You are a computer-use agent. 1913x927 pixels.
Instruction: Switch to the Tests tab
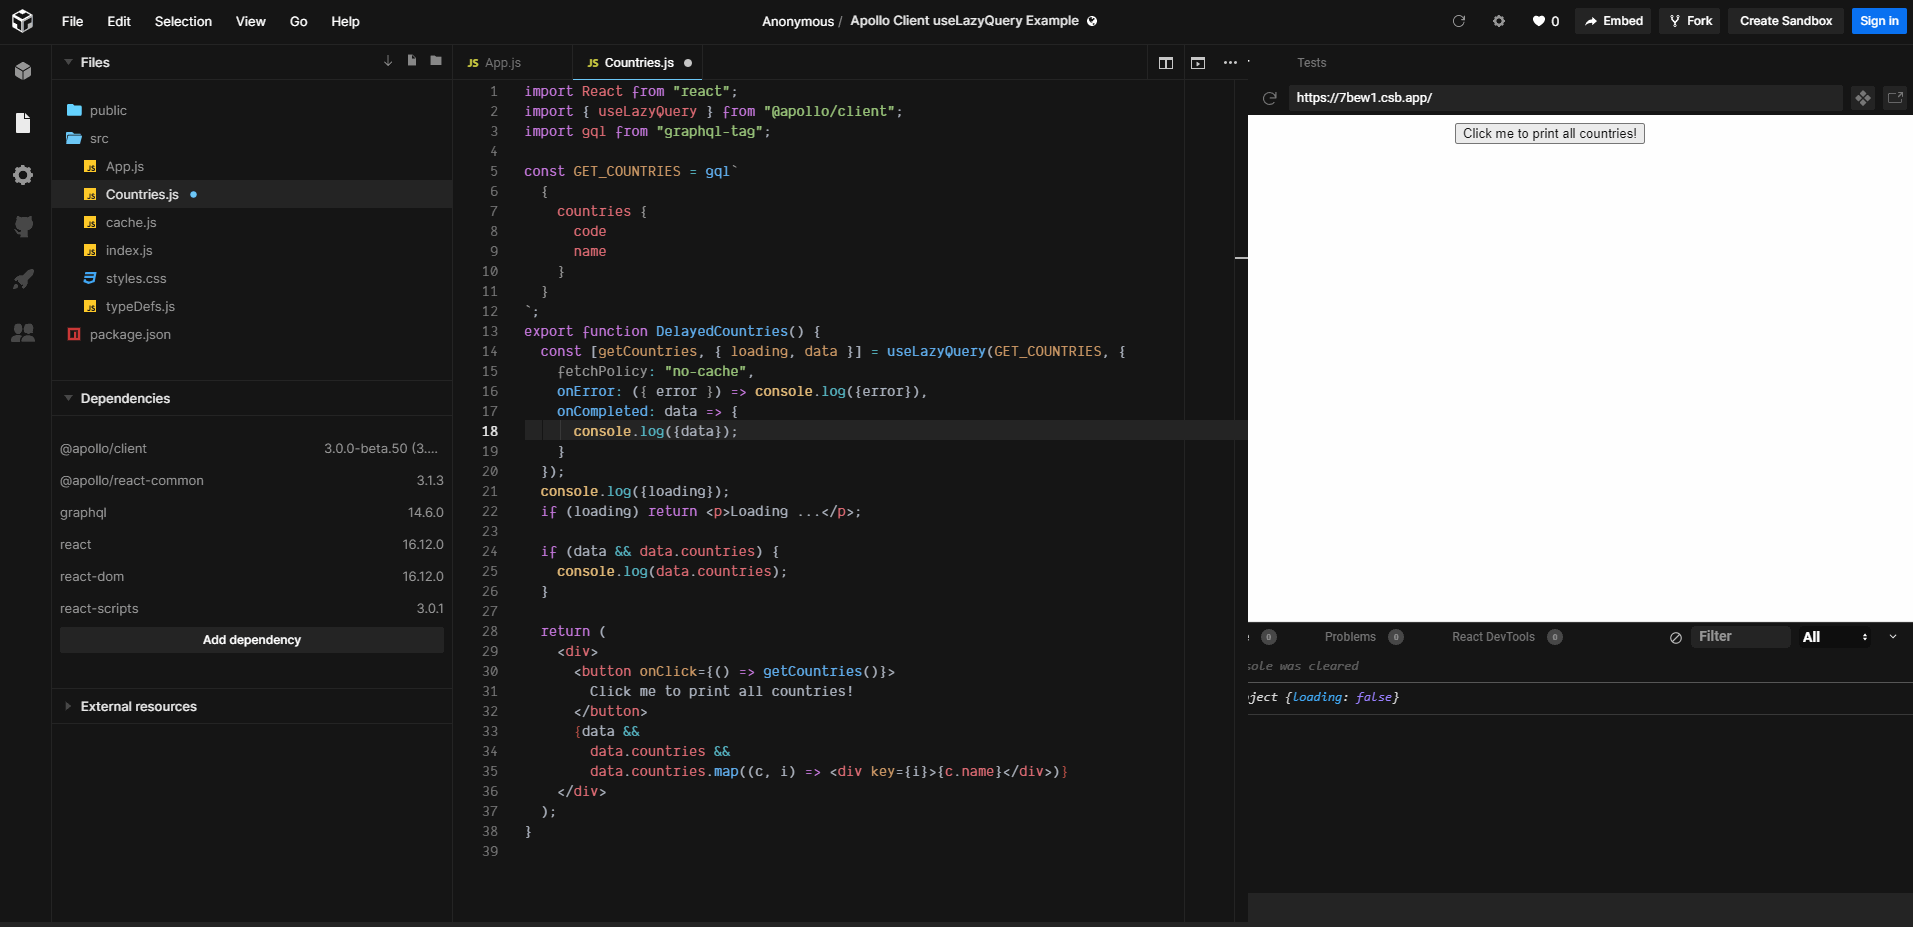(1311, 63)
